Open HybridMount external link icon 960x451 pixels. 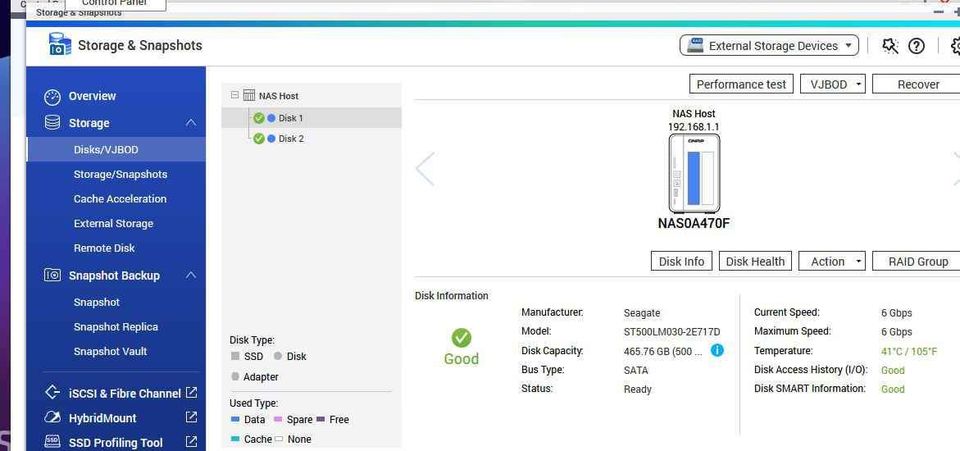[x=192, y=417]
